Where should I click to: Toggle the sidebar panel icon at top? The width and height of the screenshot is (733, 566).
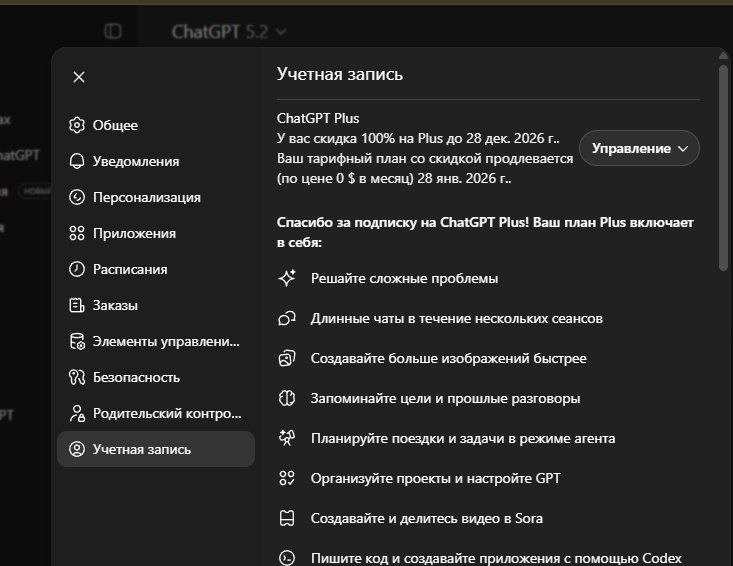click(x=113, y=31)
